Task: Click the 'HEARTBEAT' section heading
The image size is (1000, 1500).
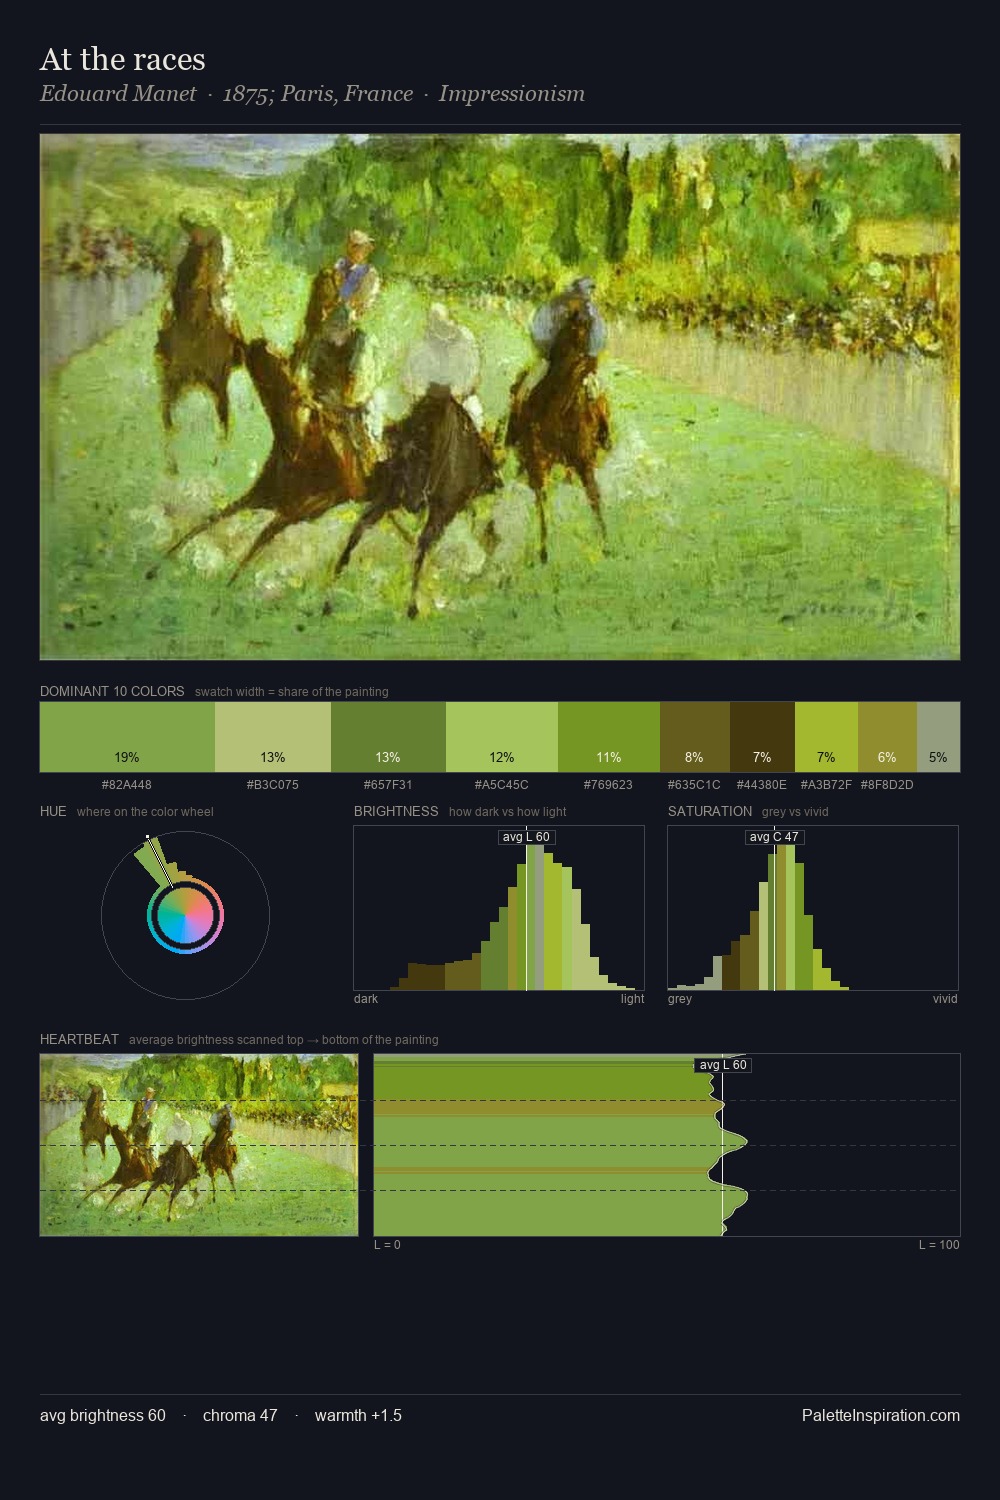Action: pos(79,1039)
